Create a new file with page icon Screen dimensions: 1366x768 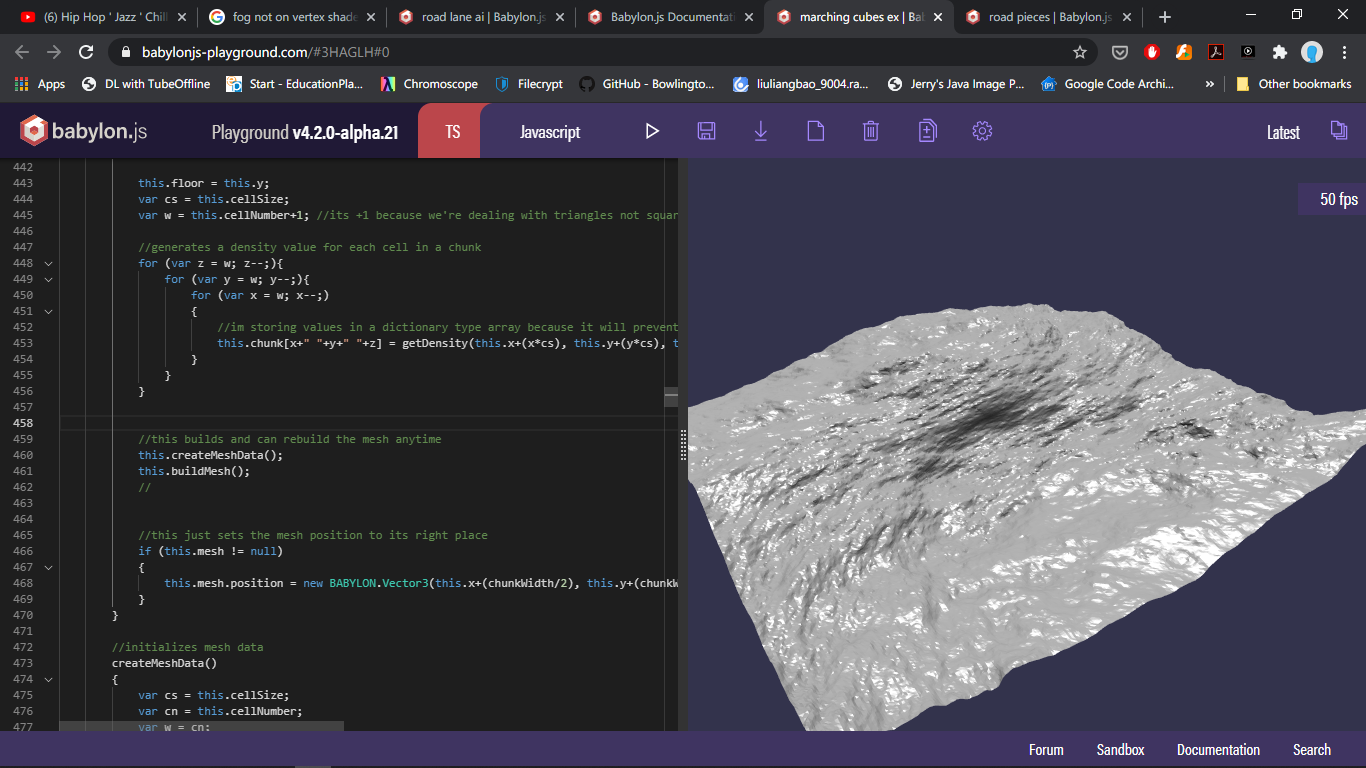pyautogui.click(x=815, y=131)
